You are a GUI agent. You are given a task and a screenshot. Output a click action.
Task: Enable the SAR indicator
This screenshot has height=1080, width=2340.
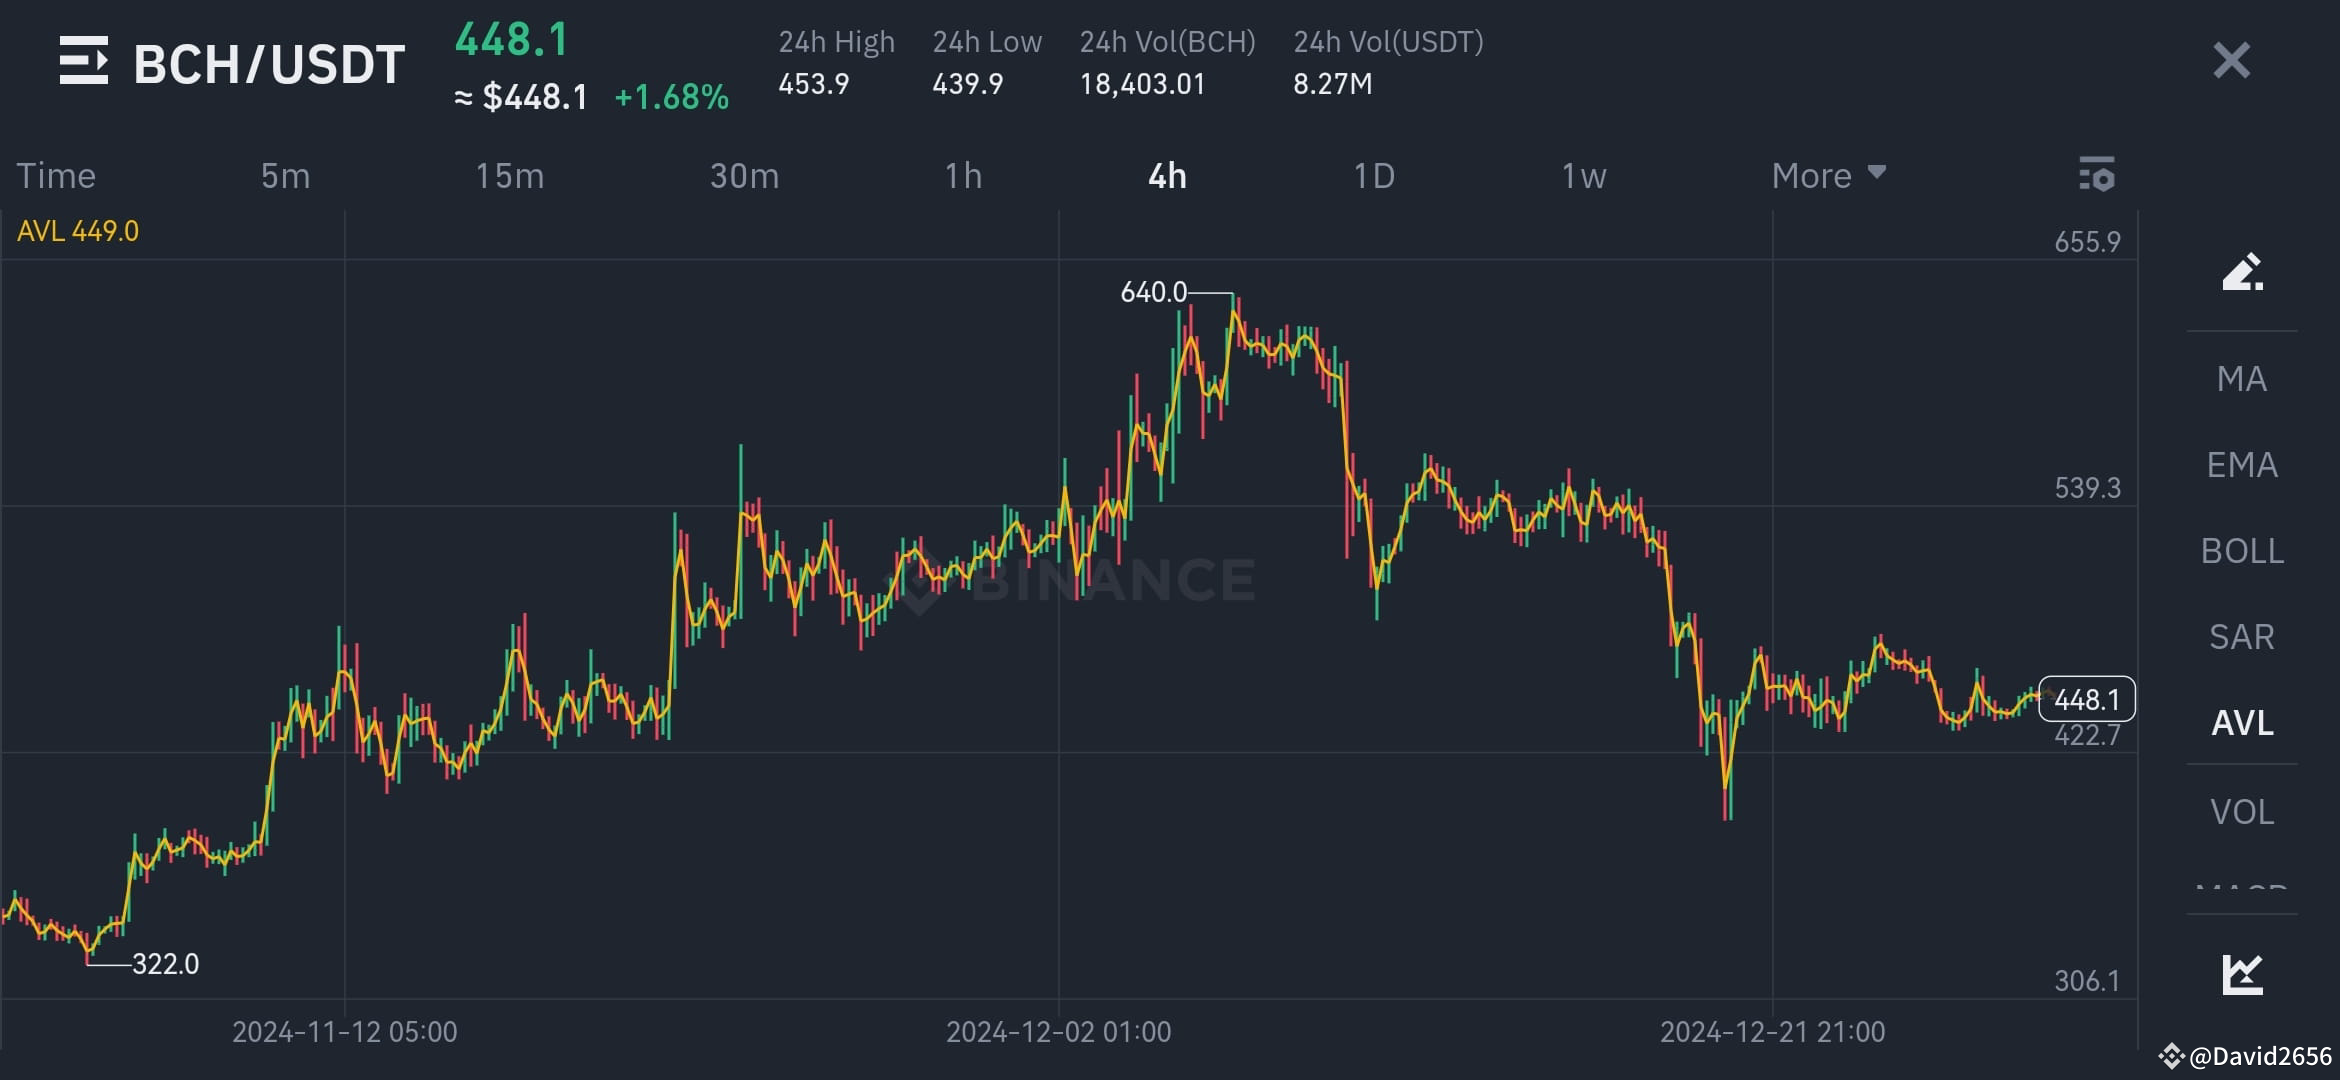[x=2241, y=637]
